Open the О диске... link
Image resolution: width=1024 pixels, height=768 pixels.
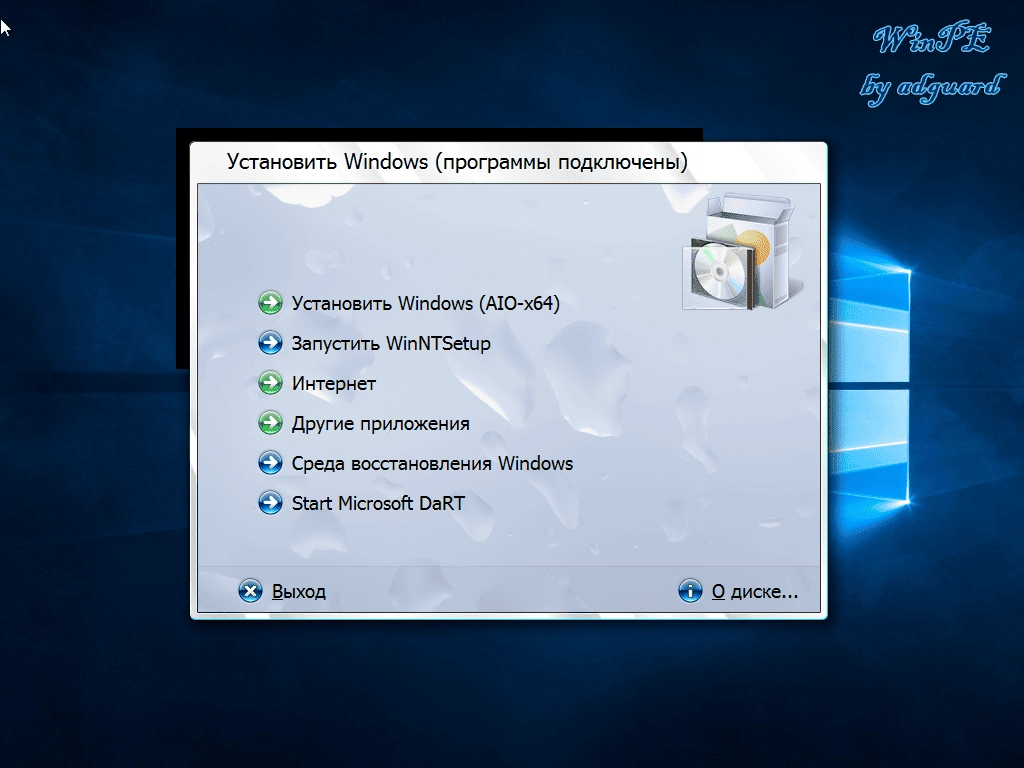(754, 592)
